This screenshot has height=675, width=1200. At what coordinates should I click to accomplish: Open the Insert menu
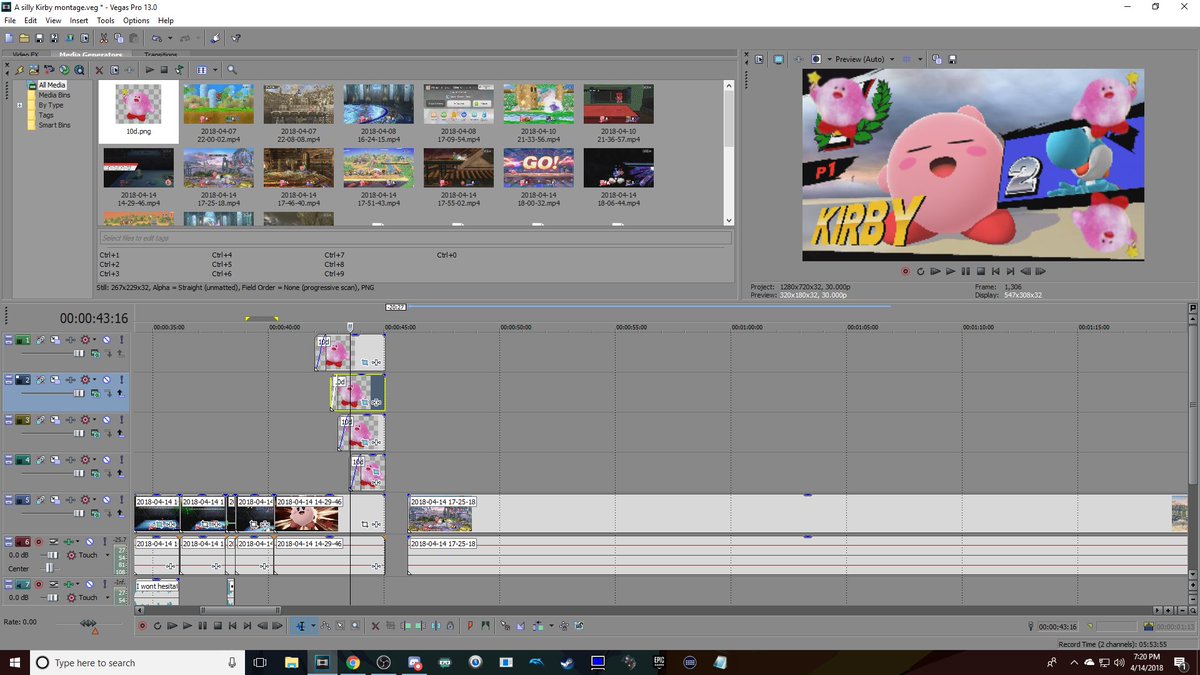coord(79,20)
